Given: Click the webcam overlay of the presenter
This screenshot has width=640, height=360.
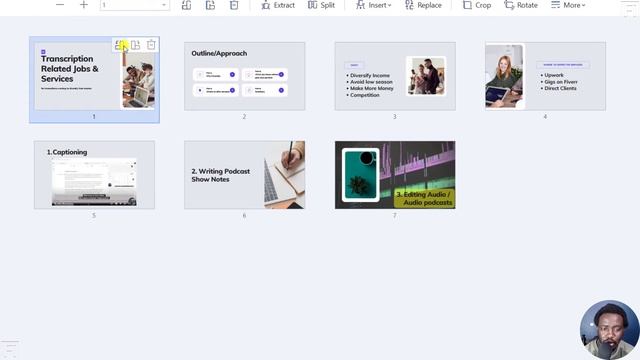Looking at the screenshot, I should [x=610, y=330].
